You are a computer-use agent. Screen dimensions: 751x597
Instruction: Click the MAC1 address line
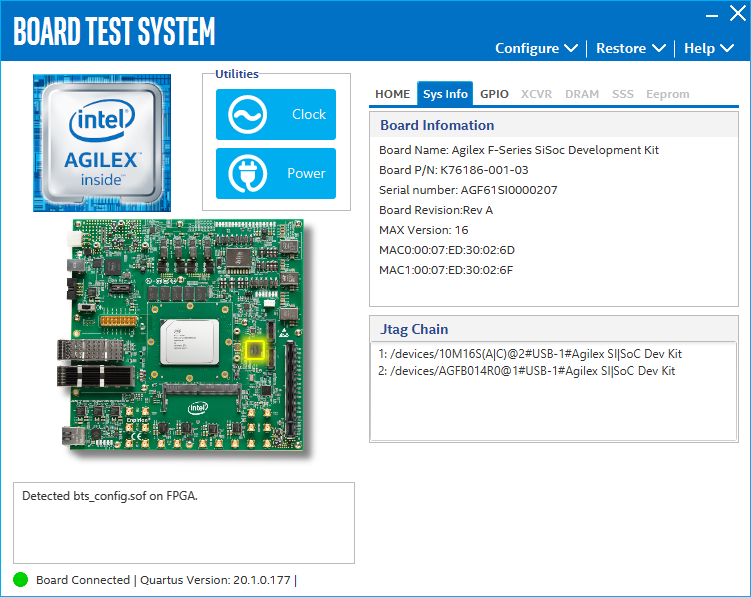[x=446, y=270]
